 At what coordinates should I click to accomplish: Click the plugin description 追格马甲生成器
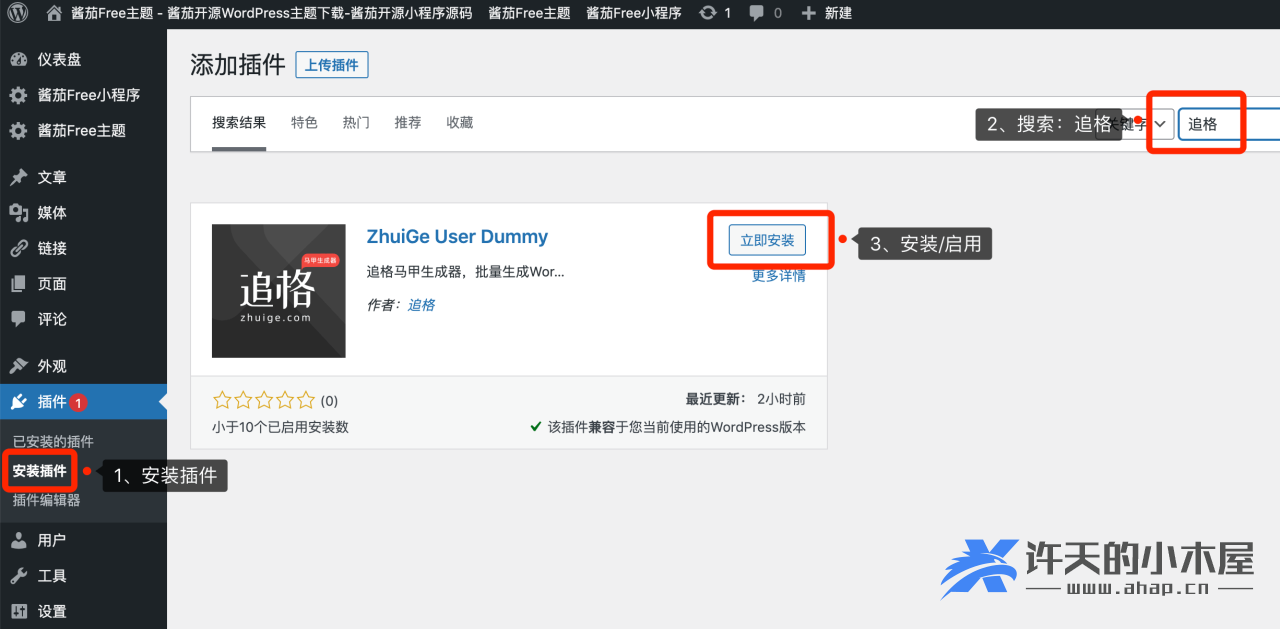[465, 271]
